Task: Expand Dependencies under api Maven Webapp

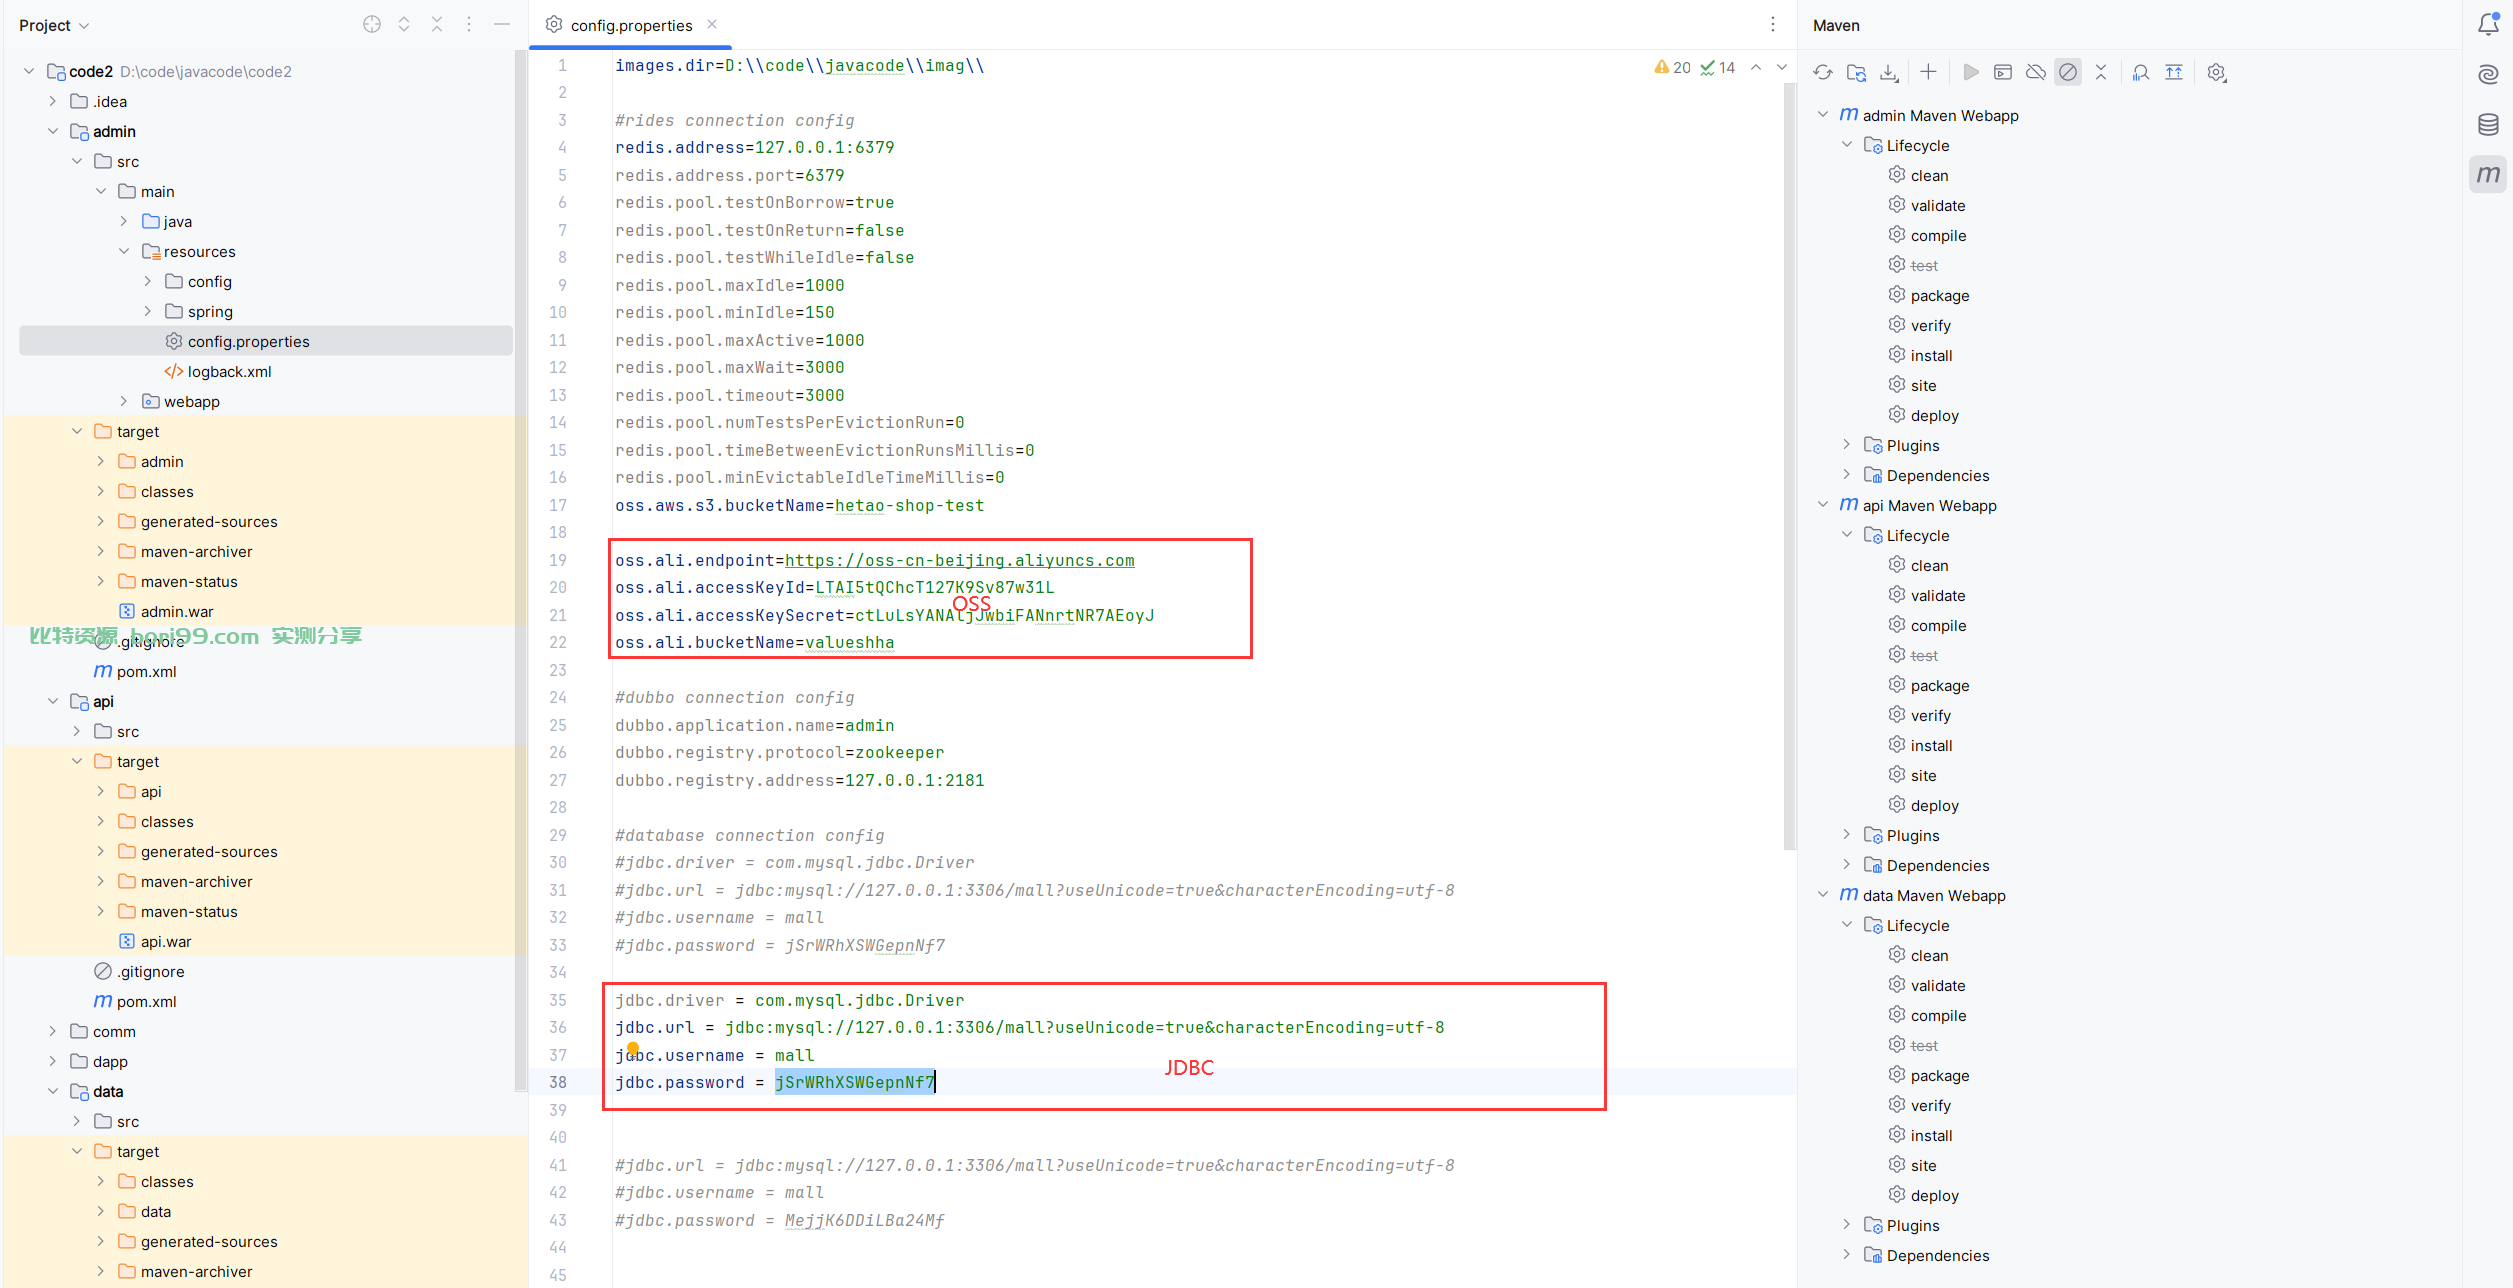Action: [x=1847, y=865]
